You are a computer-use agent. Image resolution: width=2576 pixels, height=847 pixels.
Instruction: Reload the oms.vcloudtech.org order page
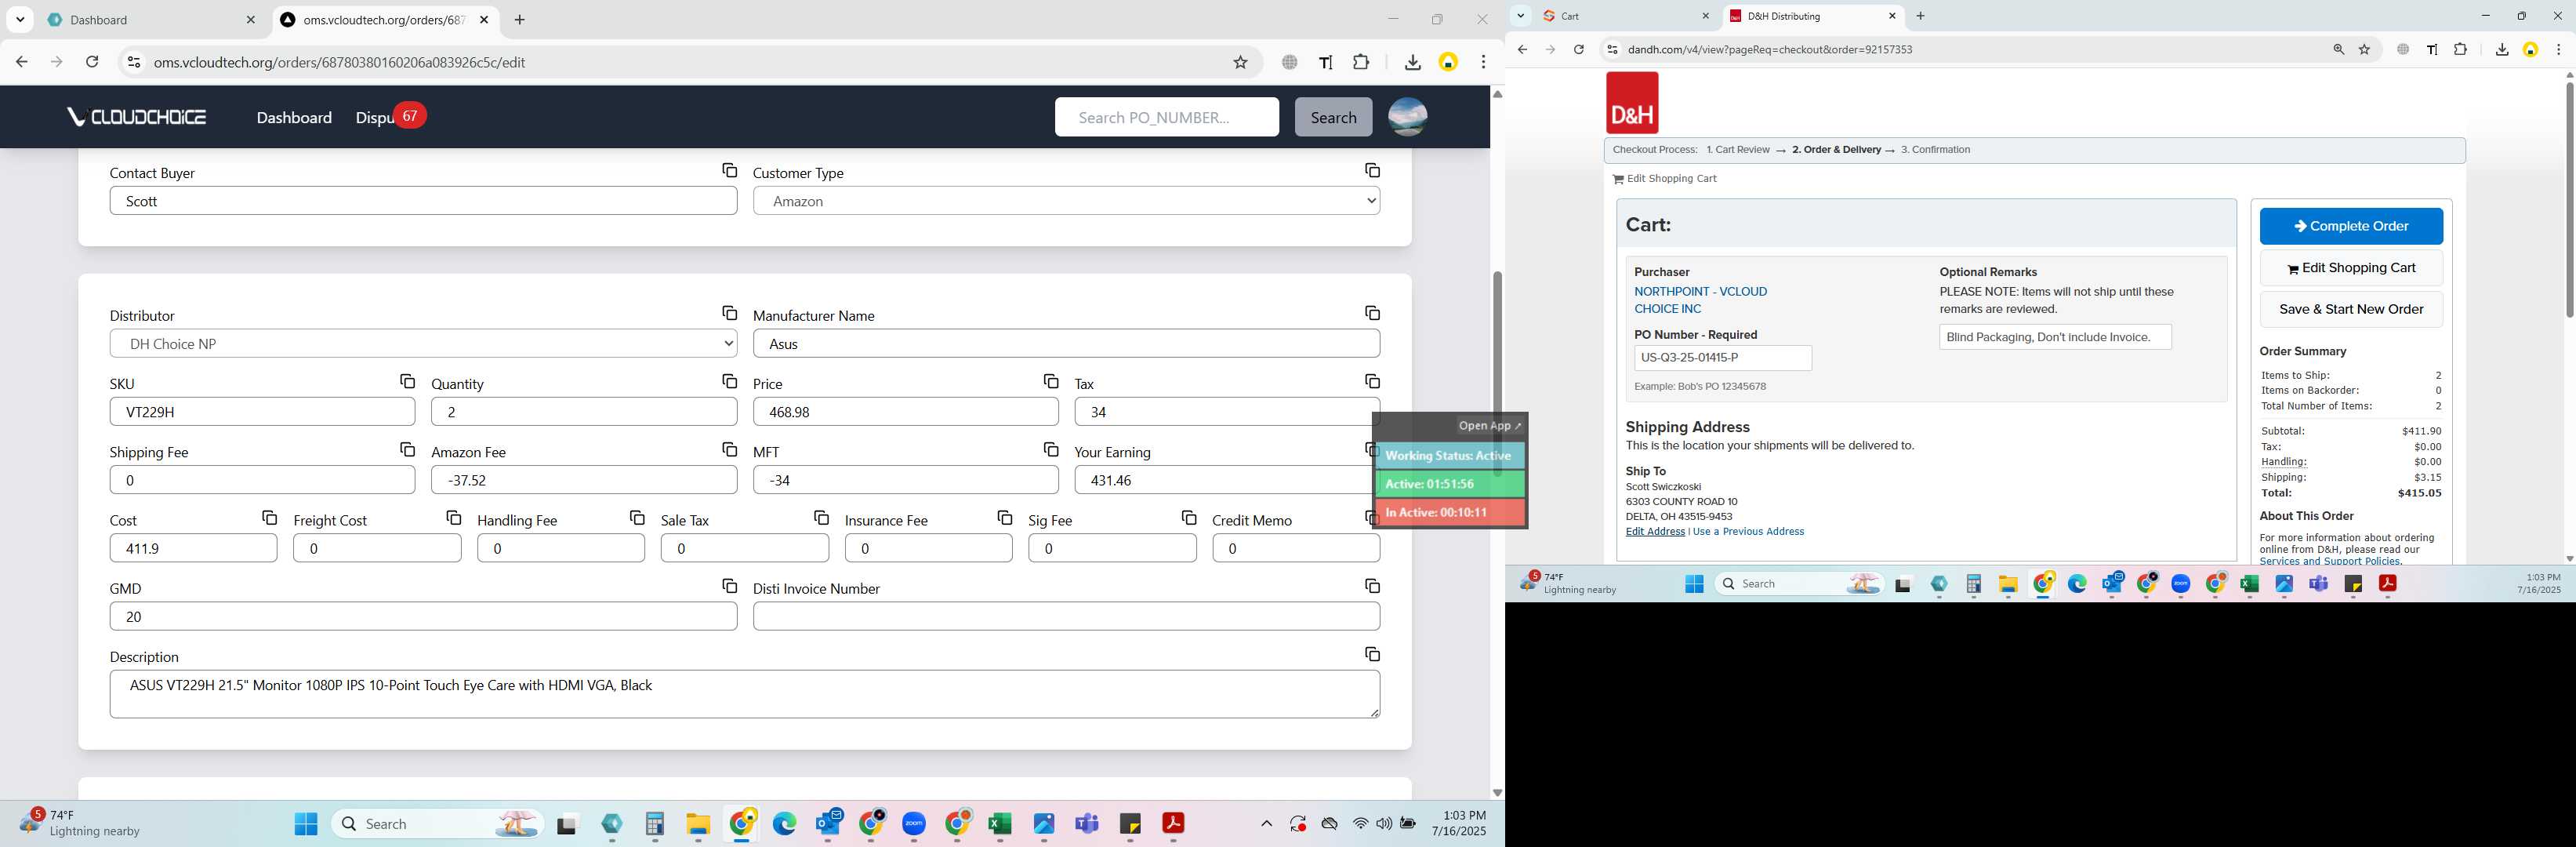(x=92, y=62)
